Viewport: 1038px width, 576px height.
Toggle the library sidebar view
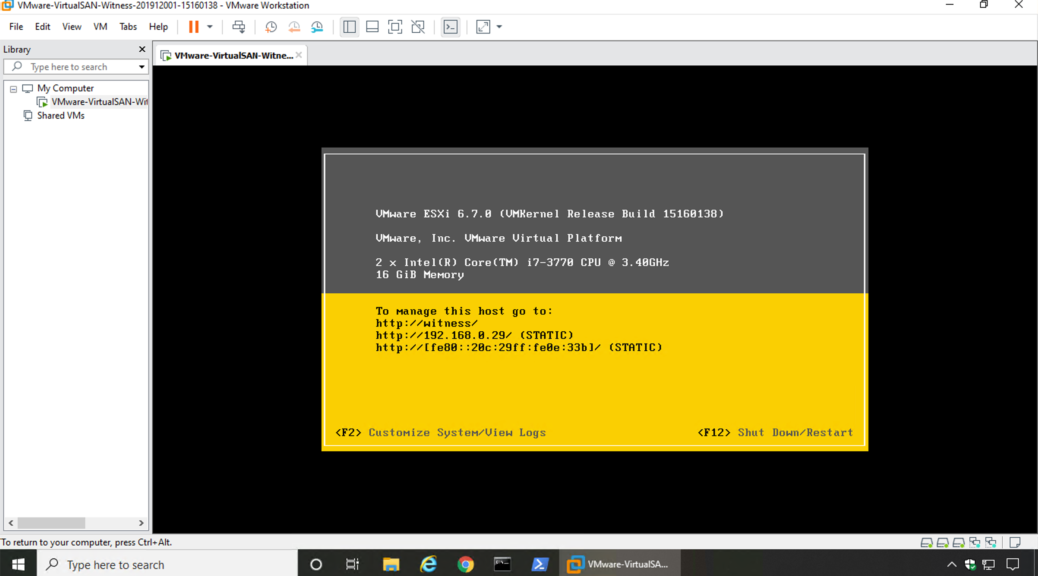349,27
